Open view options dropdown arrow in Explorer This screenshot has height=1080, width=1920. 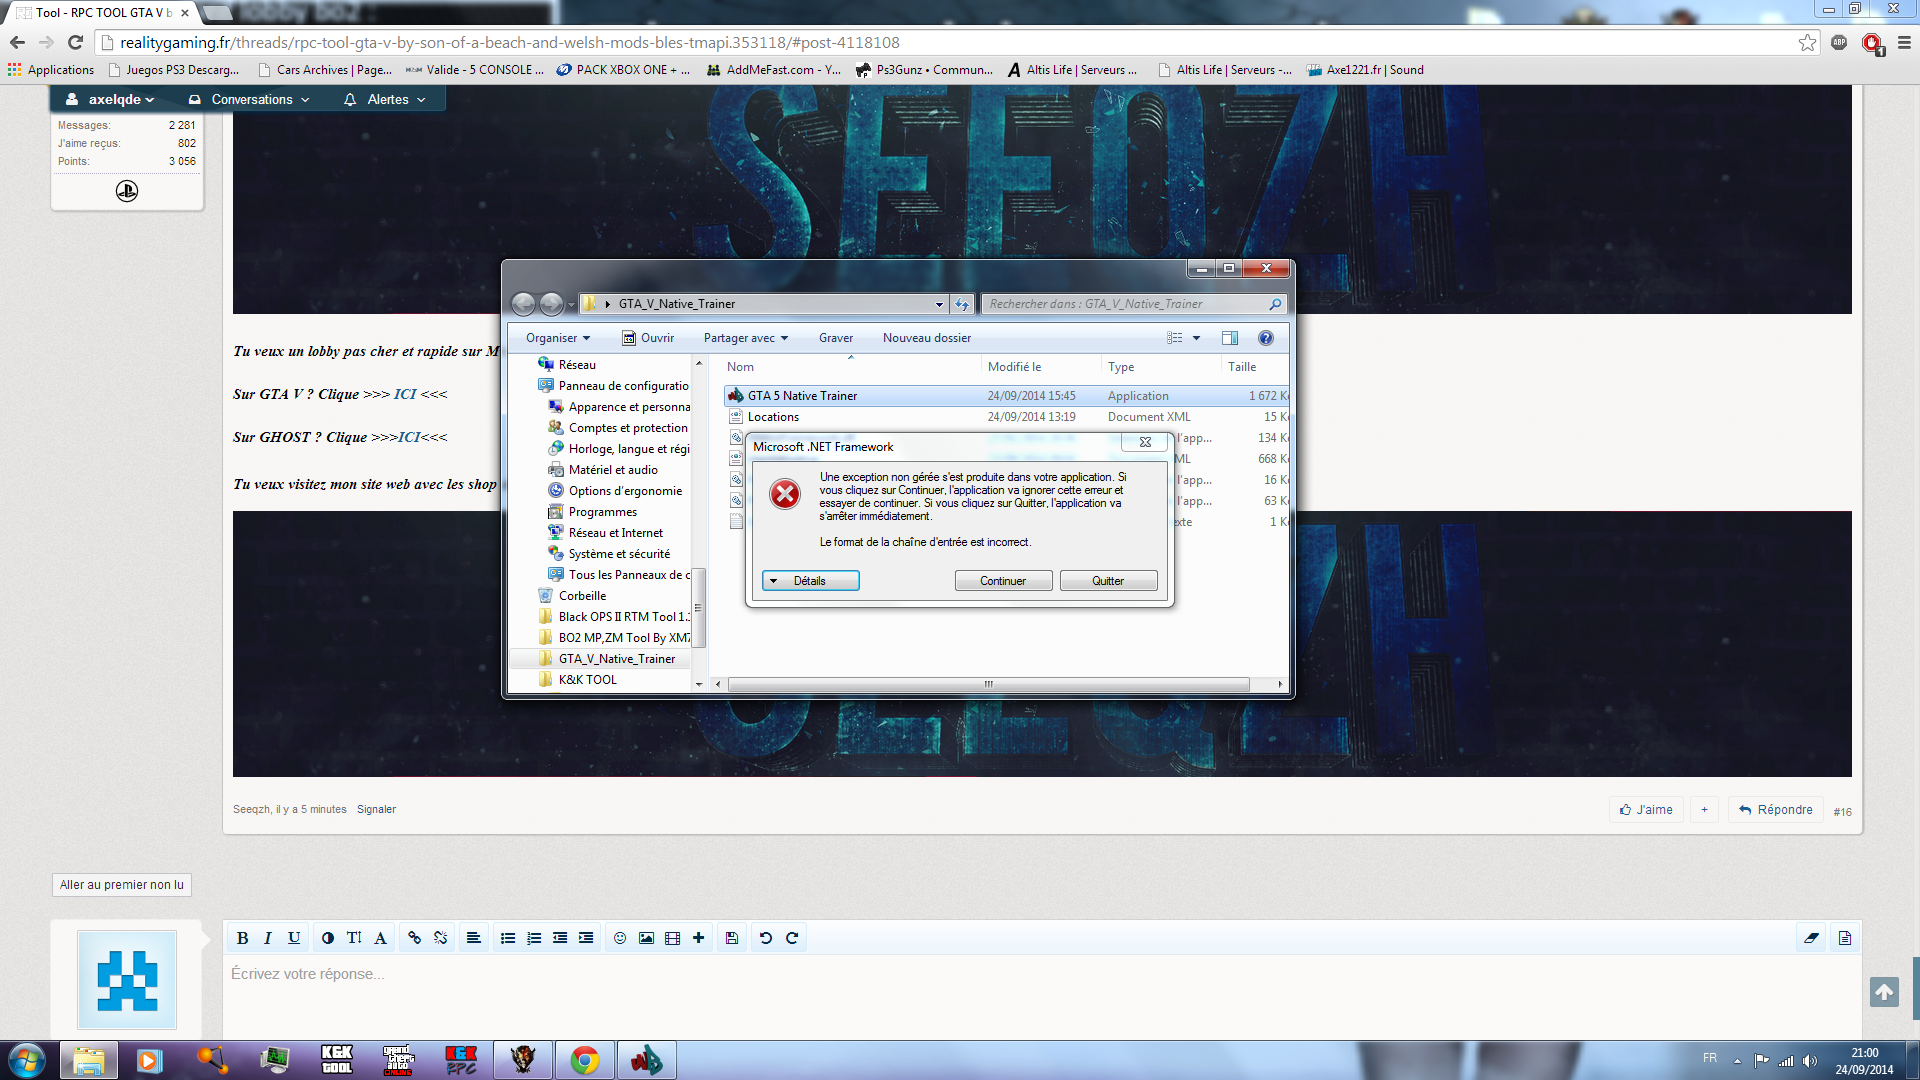tap(1196, 338)
